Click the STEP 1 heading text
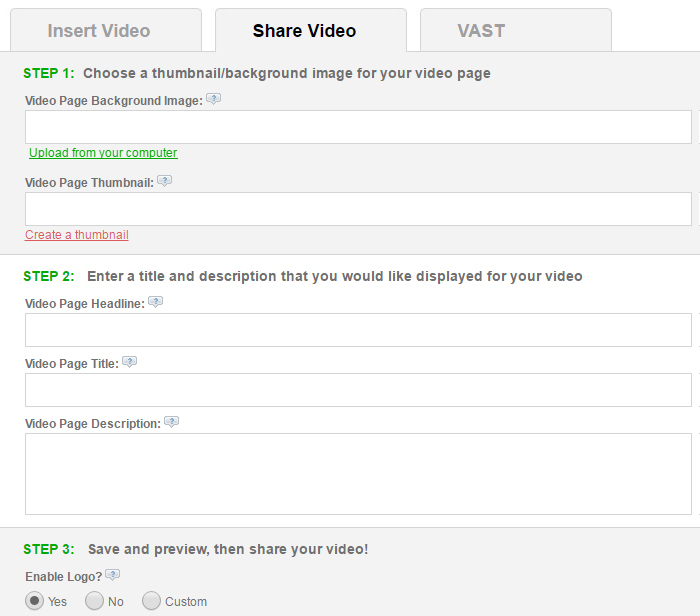 point(257,73)
